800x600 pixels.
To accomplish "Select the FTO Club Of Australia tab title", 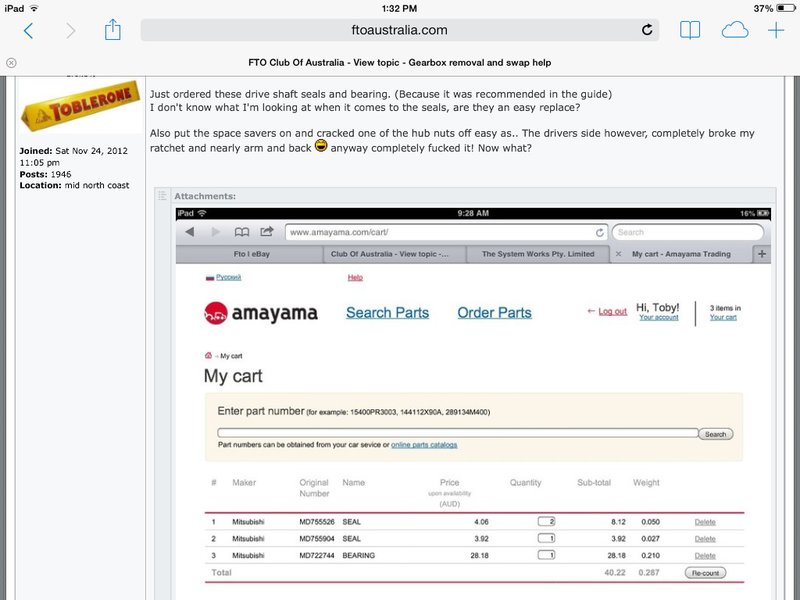I will (x=399, y=63).
